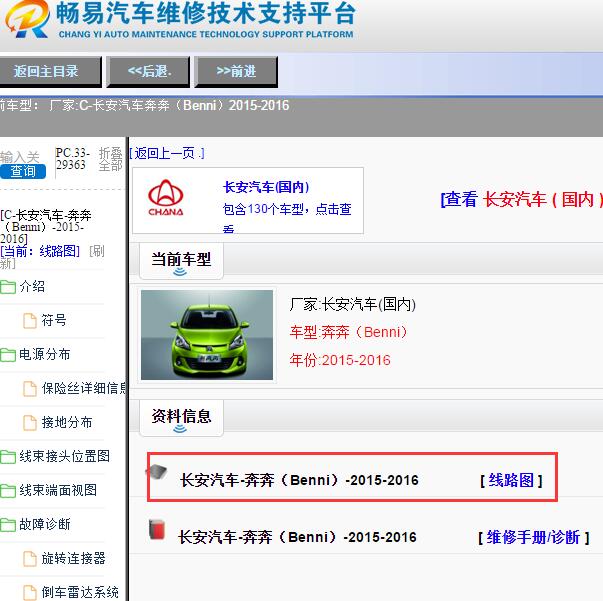Select the 当前车型 tab

coord(181,261)
